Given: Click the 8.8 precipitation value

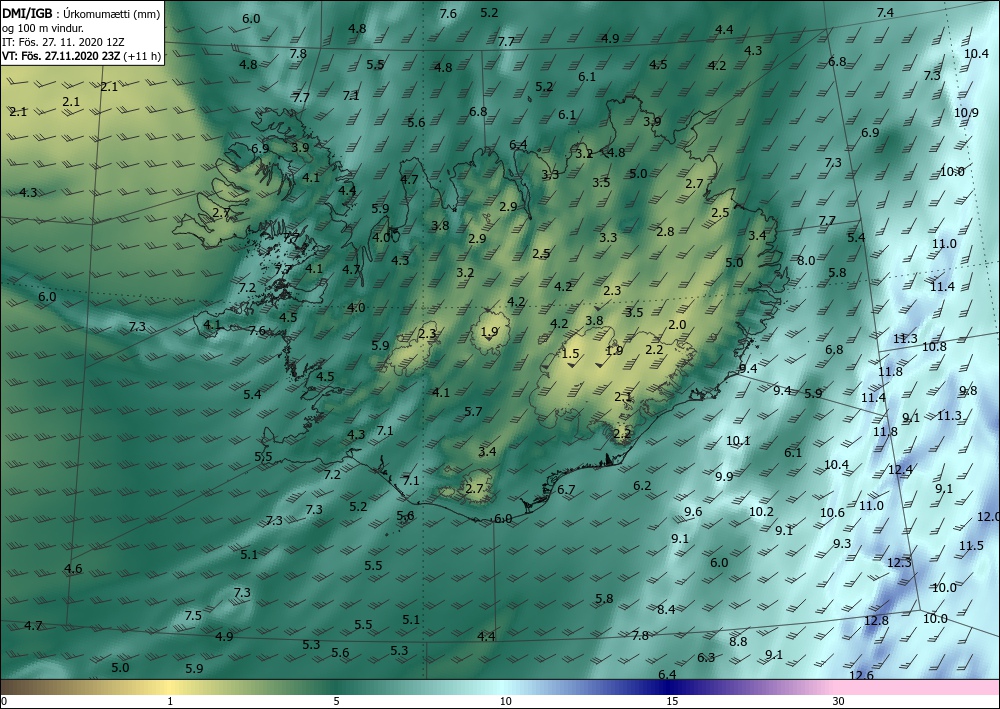Looking at the screenshot, I should pos(738,641).
